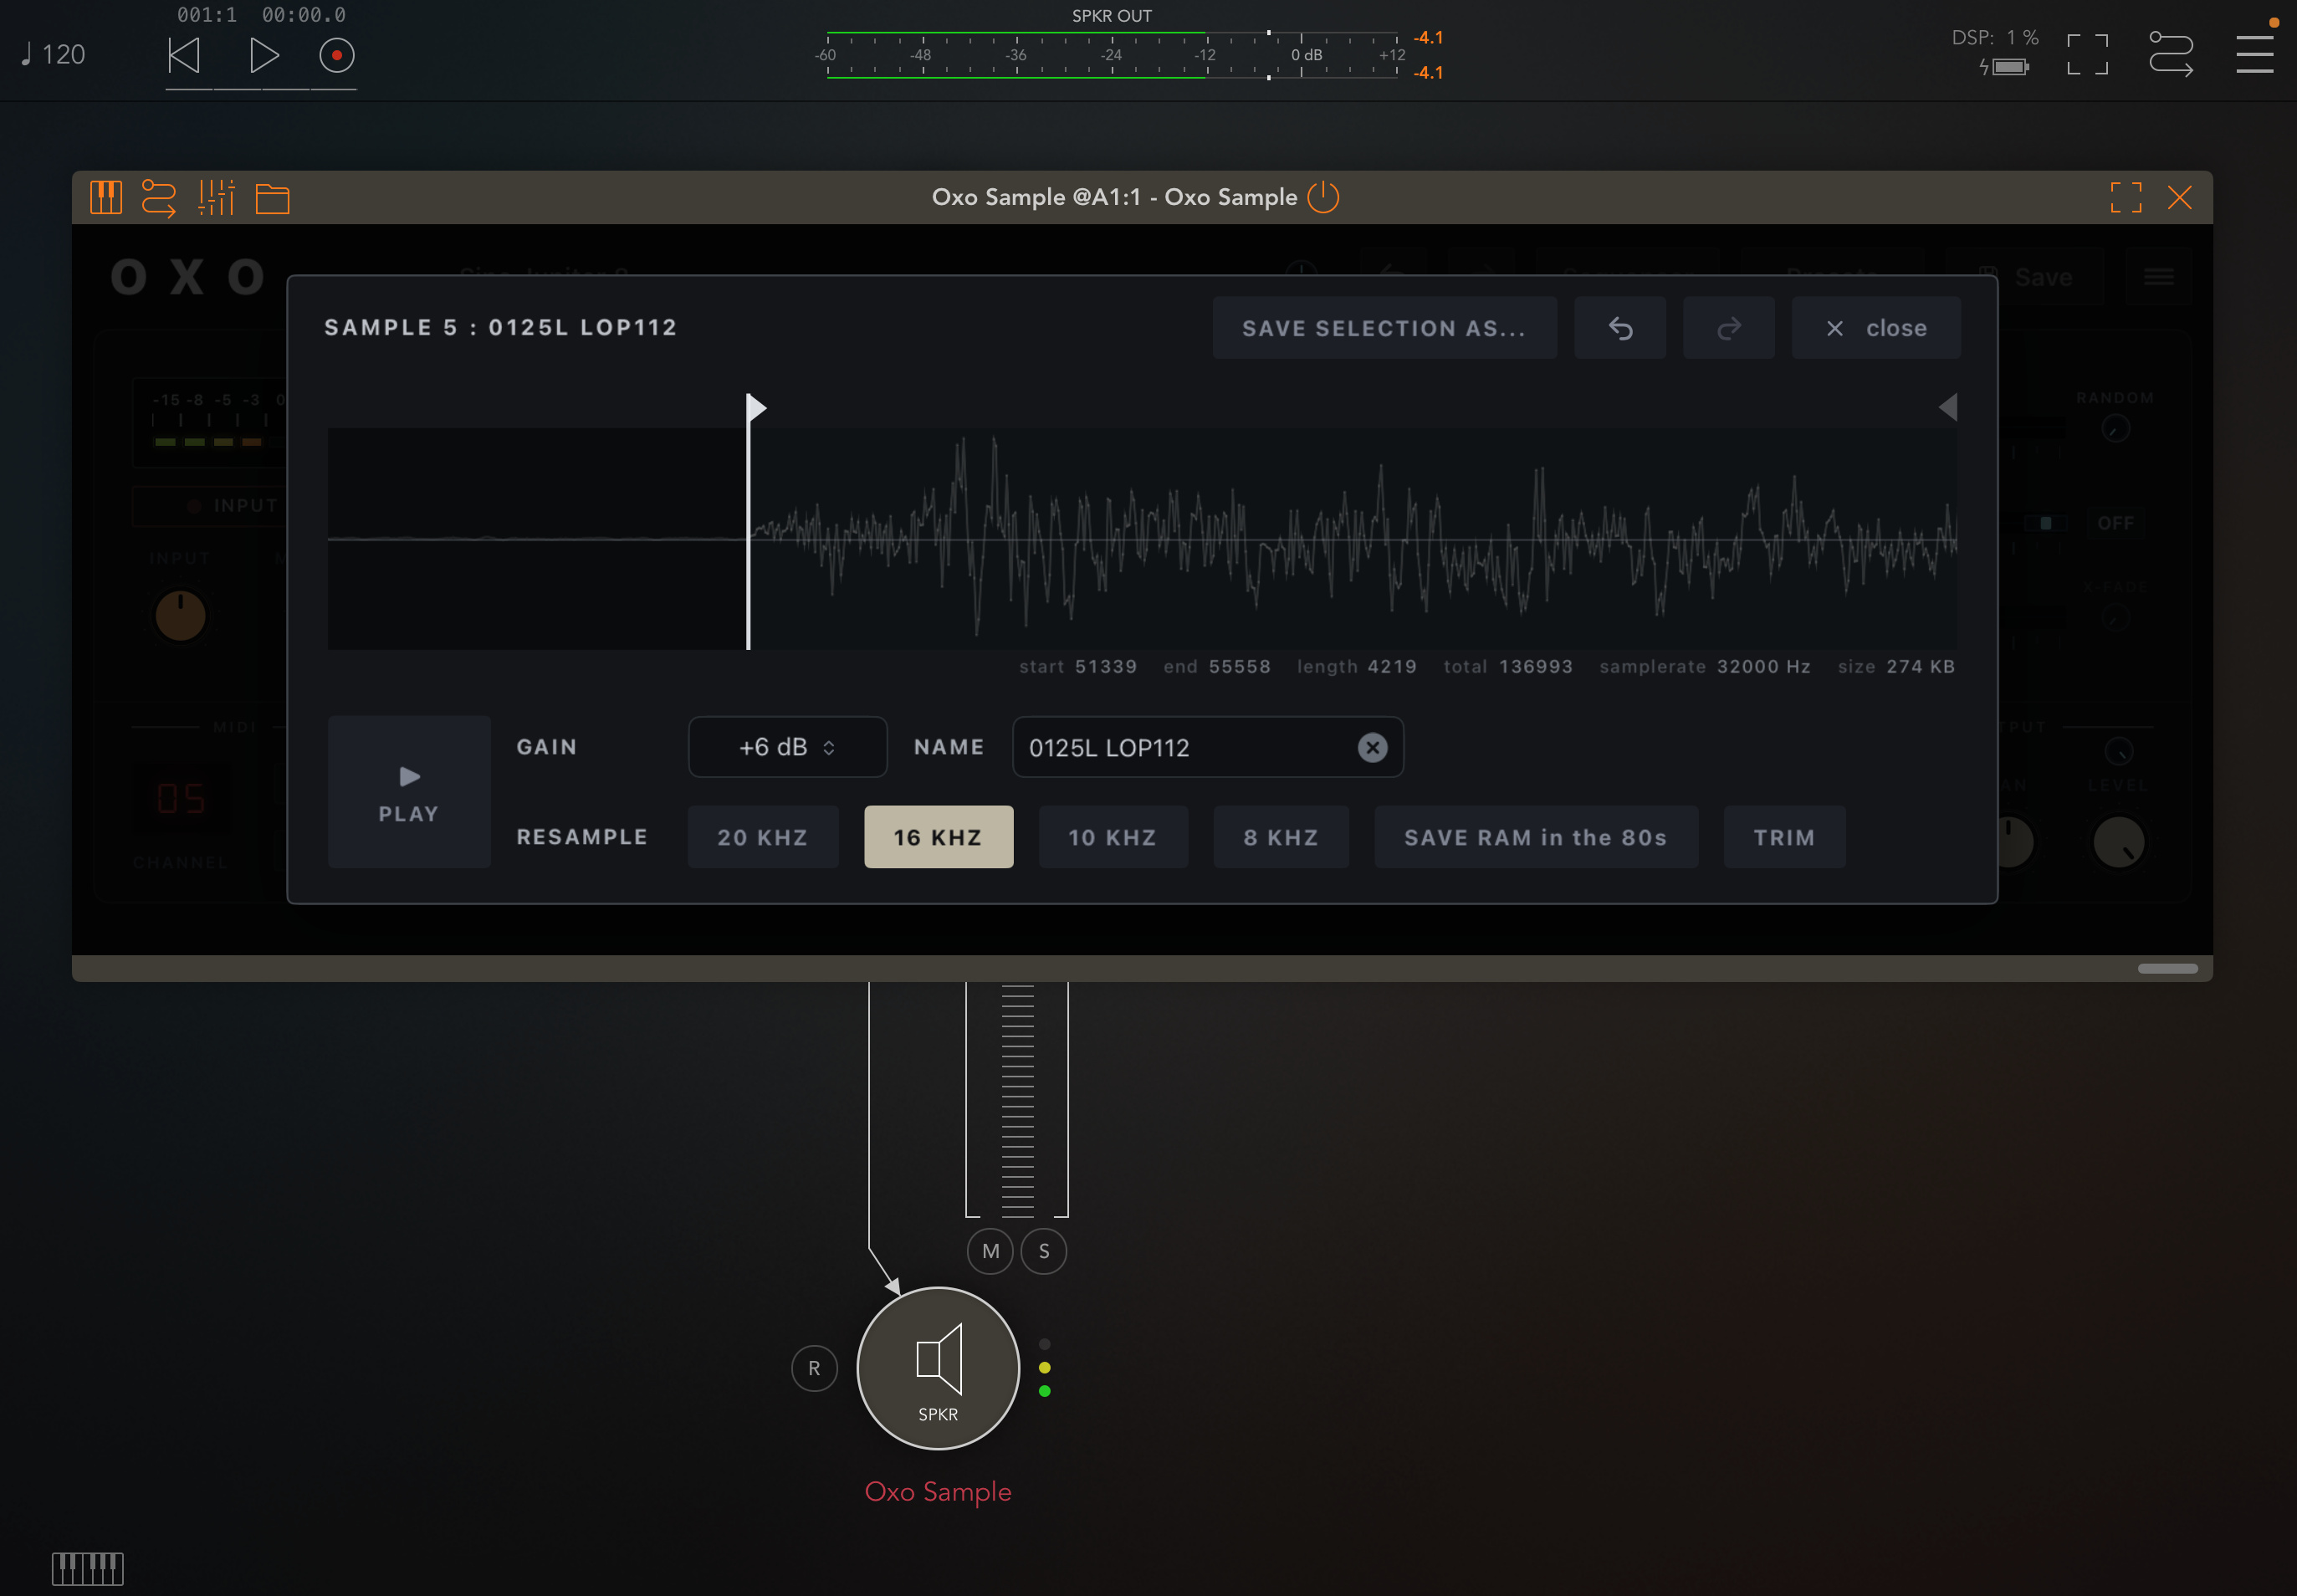Mute the speaker channel with M
Image resolution: width=2297 pixels, height=1596 pixels.
pyautogui.click(x=990, y=1251)
